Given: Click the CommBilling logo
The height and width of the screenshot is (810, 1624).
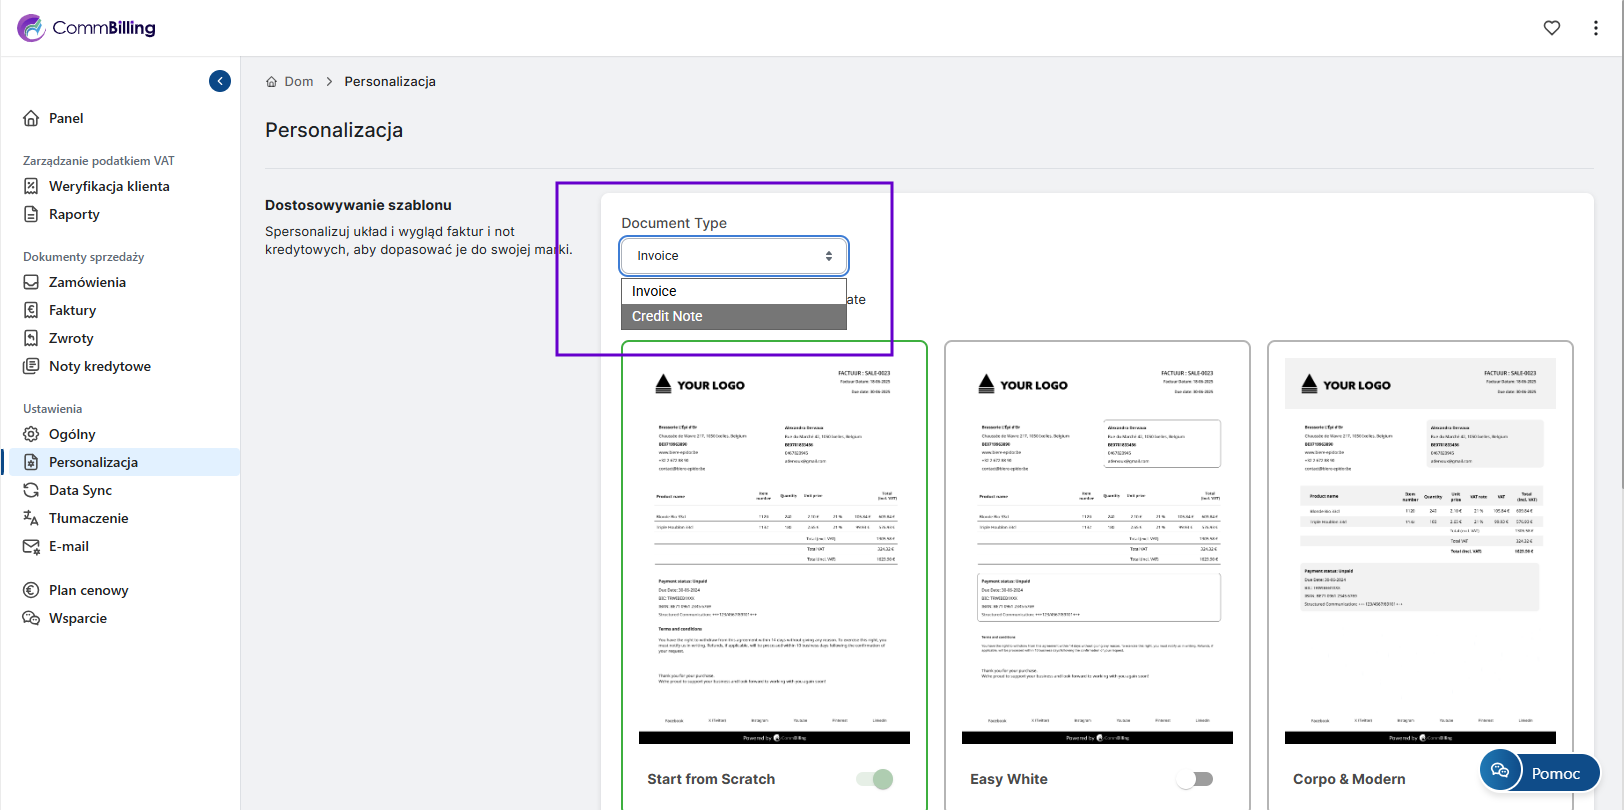Looking at the screenshot, I should point(87,28).
